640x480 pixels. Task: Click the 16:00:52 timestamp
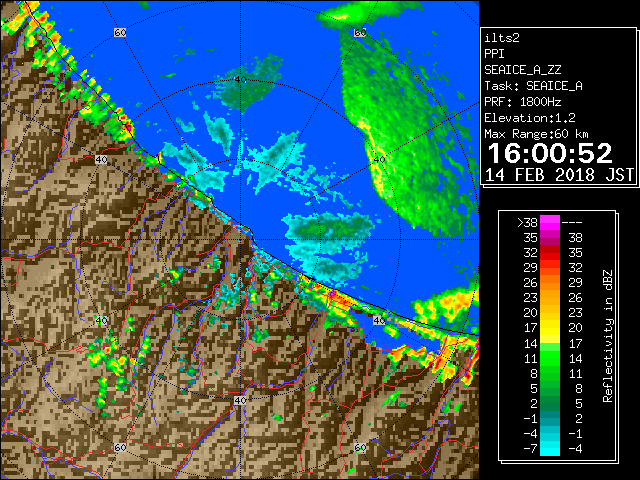click(x=550, y=153)
